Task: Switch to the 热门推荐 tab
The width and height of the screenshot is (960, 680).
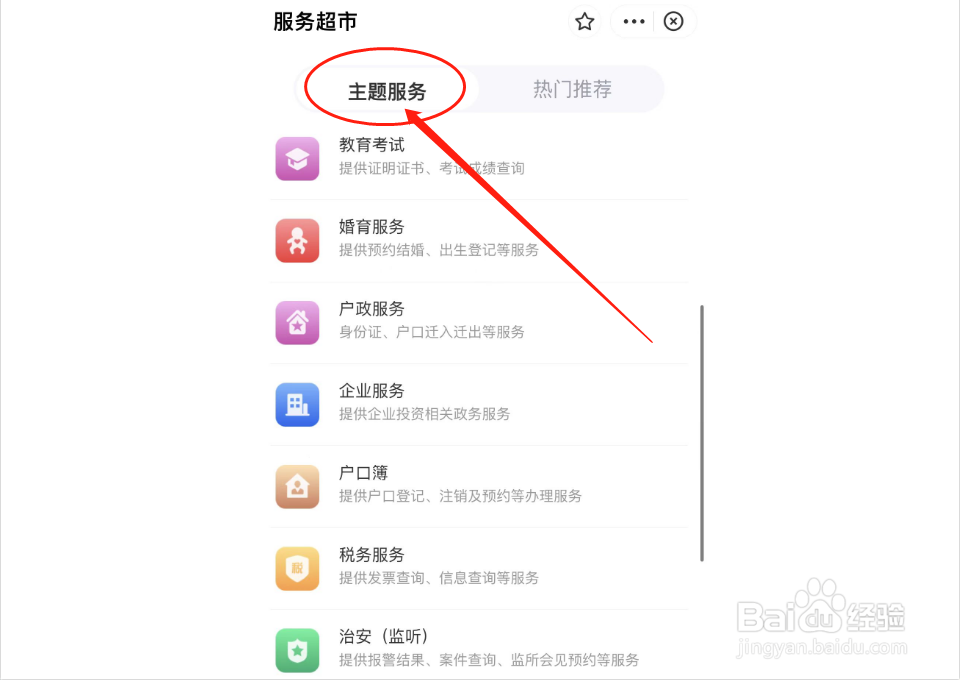Action: tap(572, 89)
